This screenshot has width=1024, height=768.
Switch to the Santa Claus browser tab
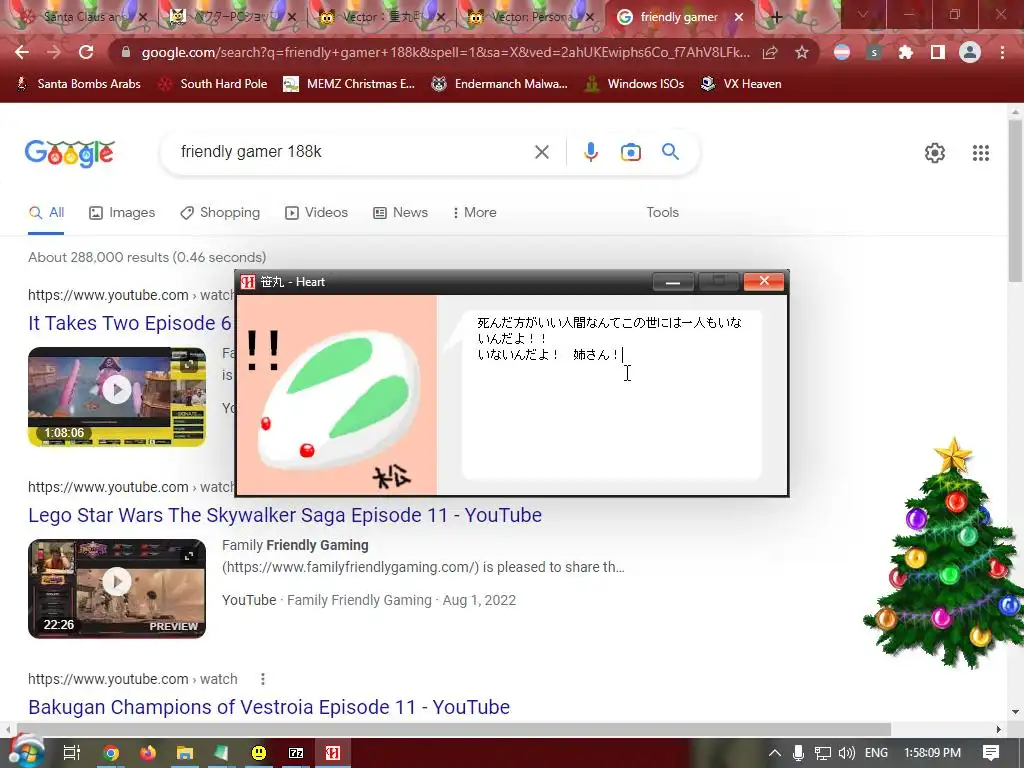[82, 17]
